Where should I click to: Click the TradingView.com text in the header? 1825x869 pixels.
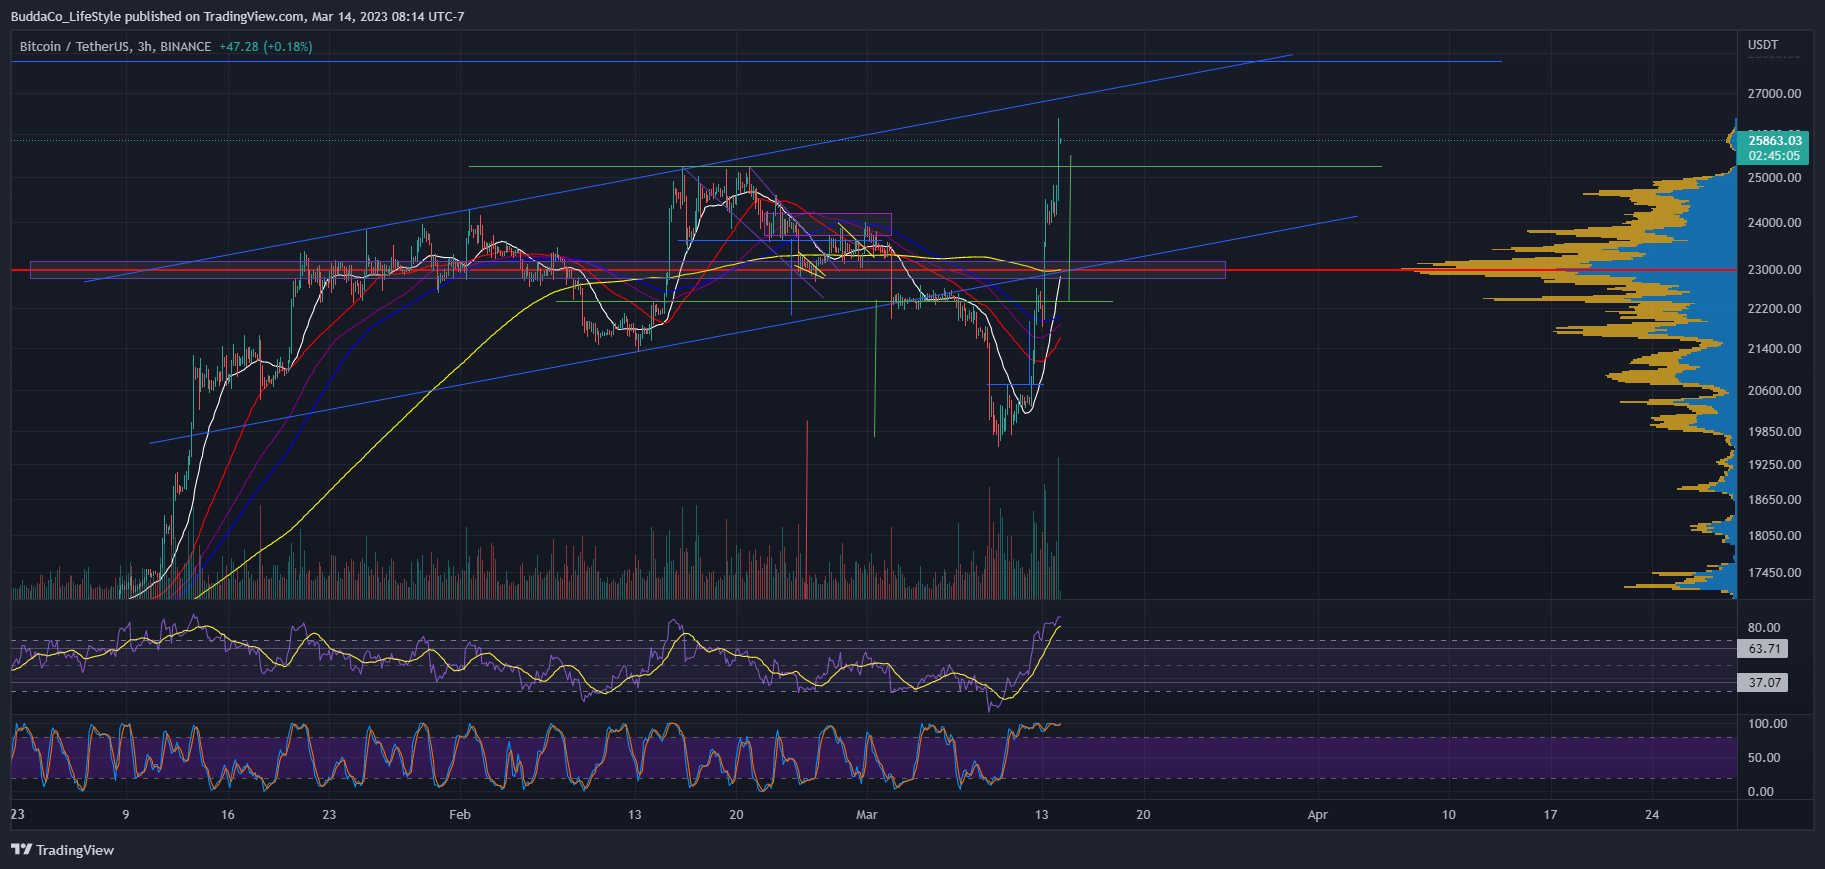(x=254, y=17)
